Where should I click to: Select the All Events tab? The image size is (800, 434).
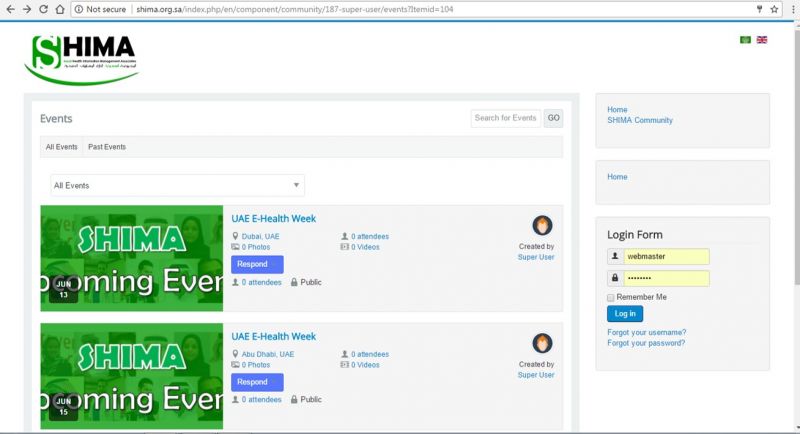coord(62,147)
